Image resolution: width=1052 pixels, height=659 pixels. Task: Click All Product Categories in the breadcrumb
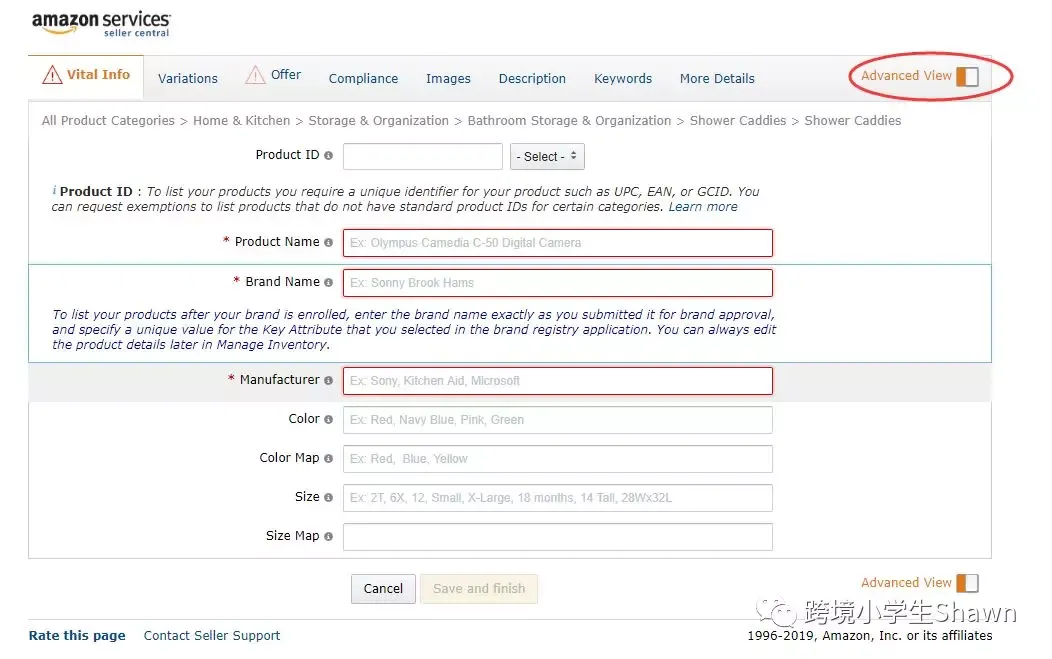tap(108, 121)
